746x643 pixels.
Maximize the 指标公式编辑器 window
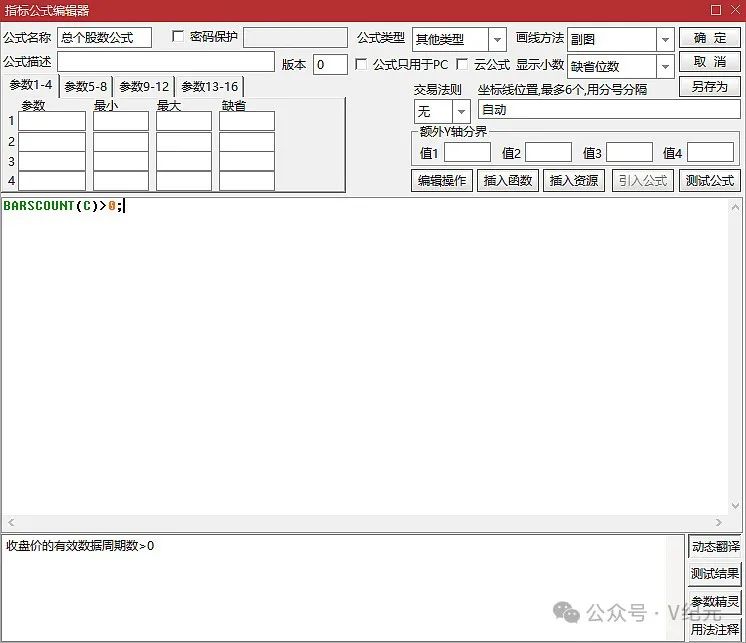(x=716, y=10)
